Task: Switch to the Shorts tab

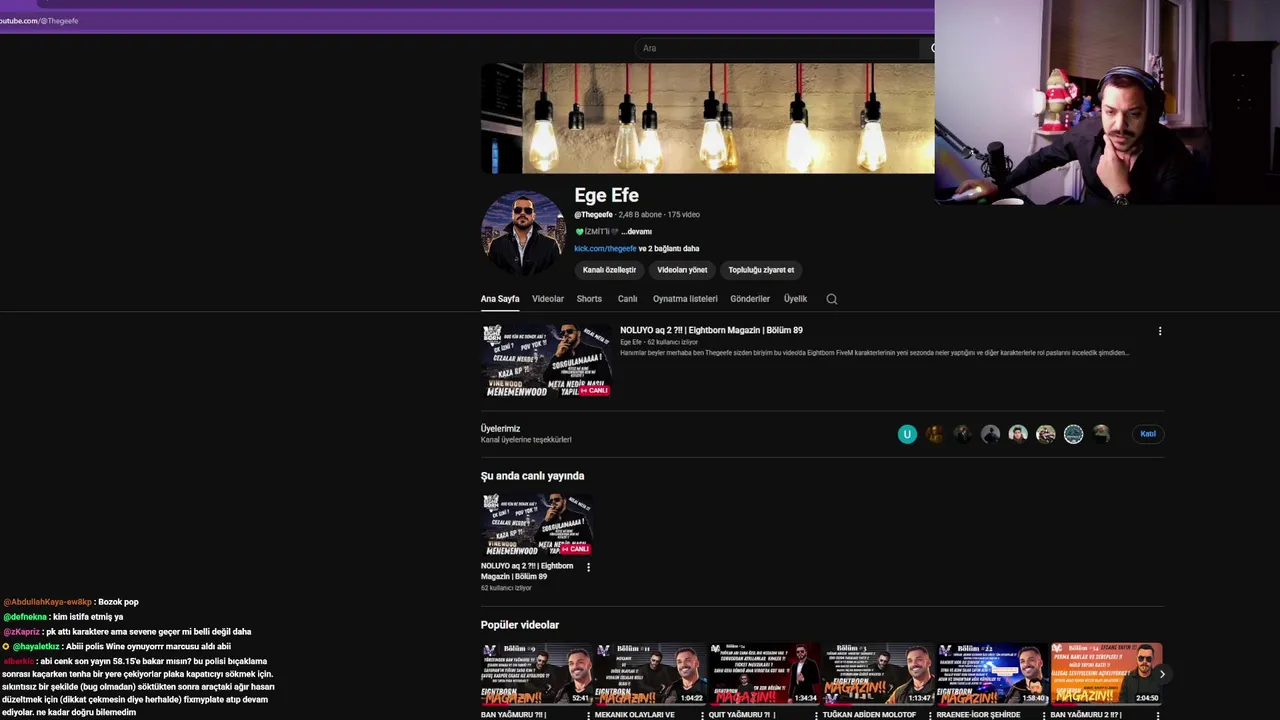Action: (589, 299)
